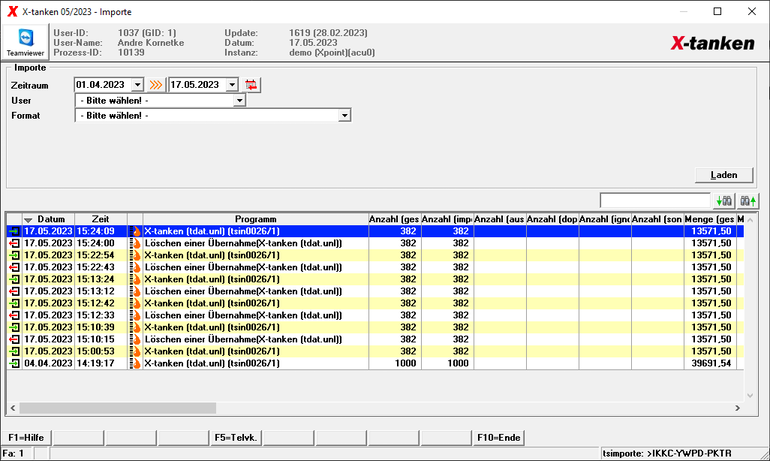
Task: Click the Programm cell of row 15:12:42
Action: pyautogui.click(x=255, y=303)
